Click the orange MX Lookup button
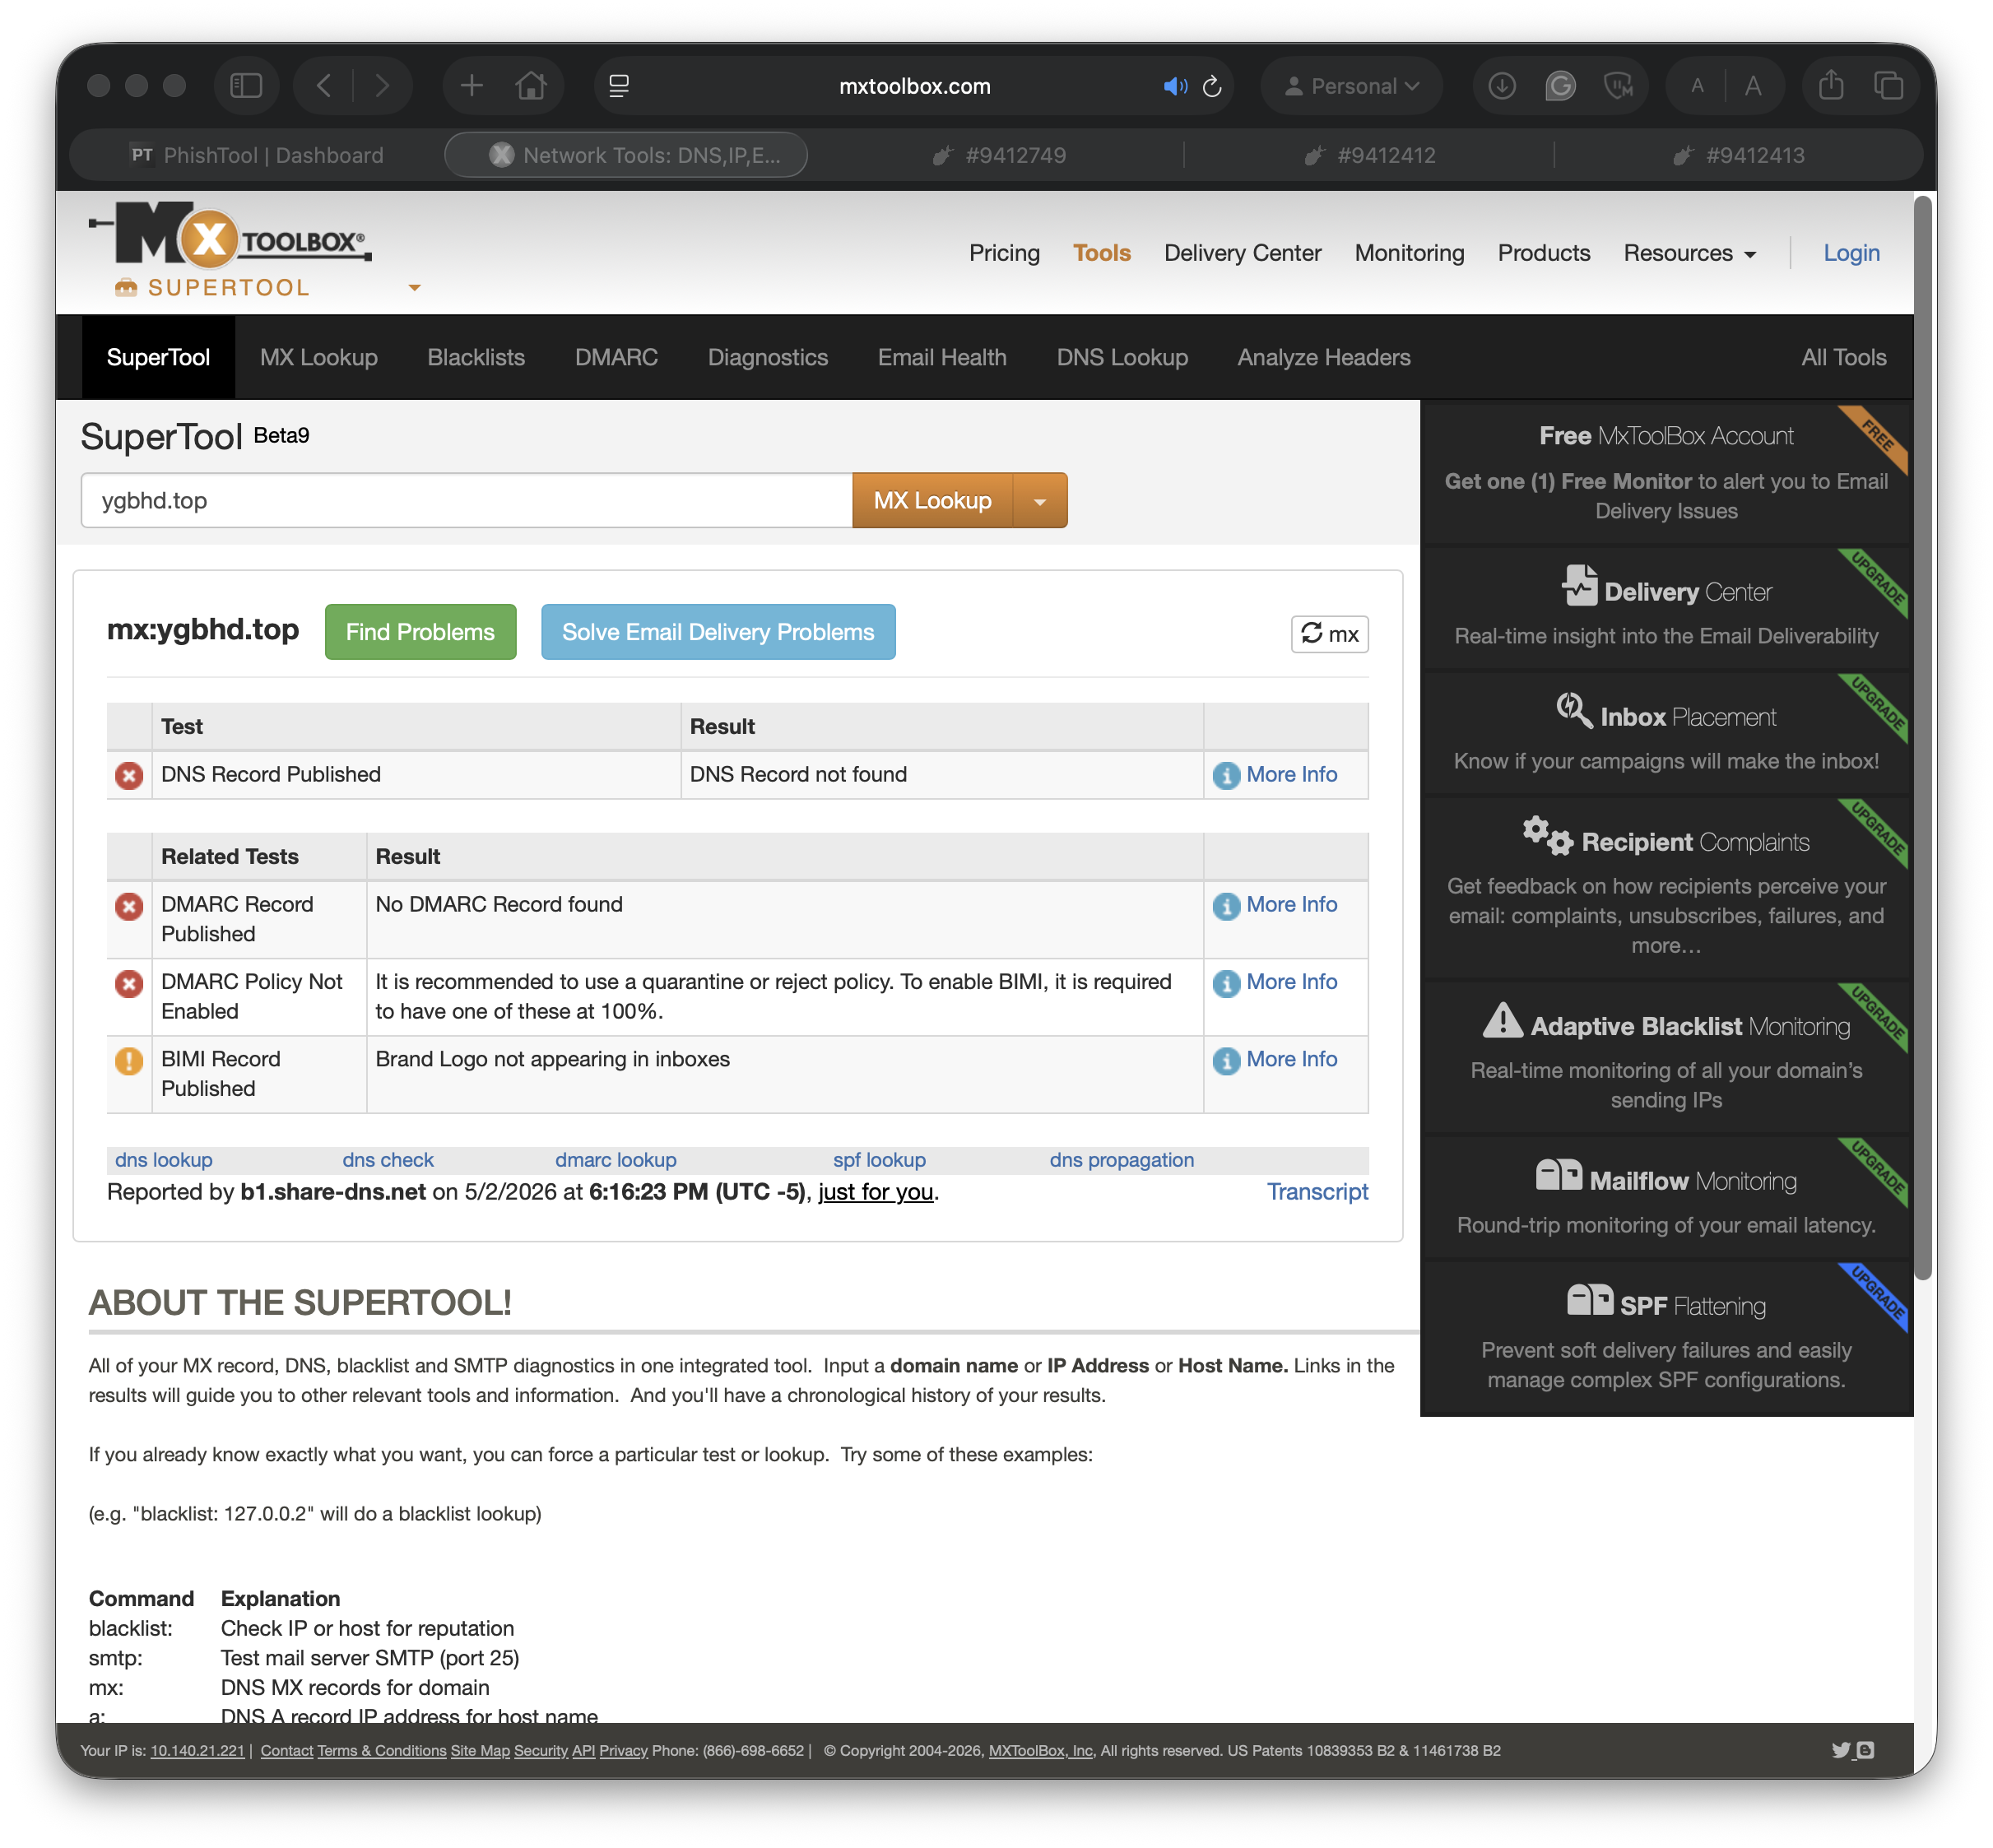This screenshot has width=1993, height=1848. click(x=932, y=501)
